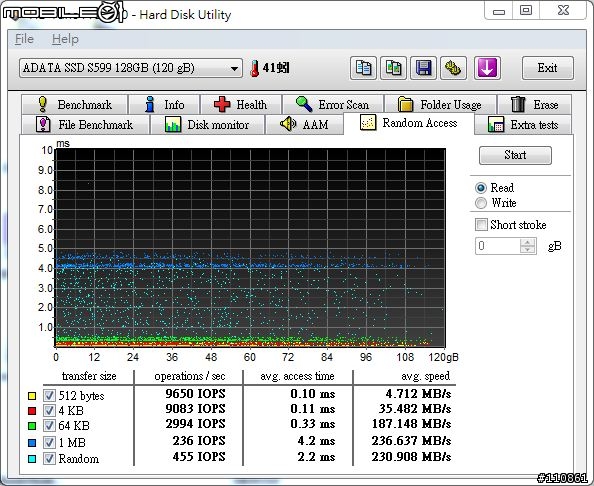Open the File Benchmark tab
Viewport: 594px width, 486px height.
pos(85,125)
